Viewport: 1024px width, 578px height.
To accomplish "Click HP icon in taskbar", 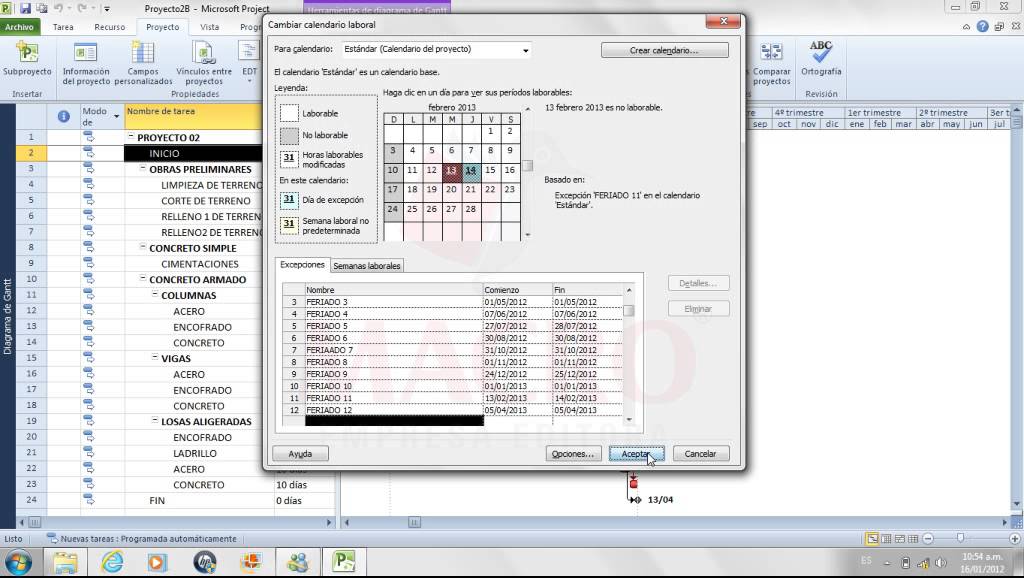I will (205, 562).
